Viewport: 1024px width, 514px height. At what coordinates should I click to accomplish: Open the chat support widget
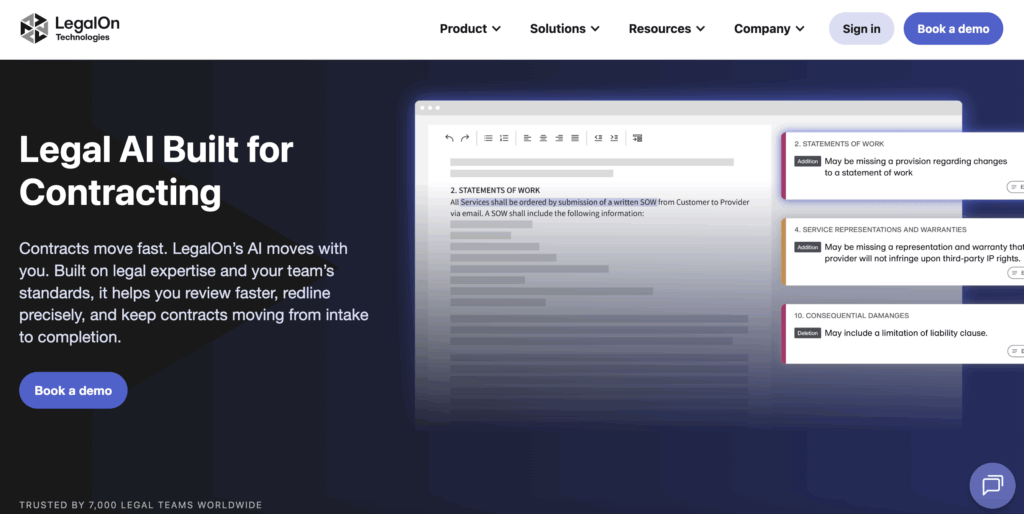991,485
